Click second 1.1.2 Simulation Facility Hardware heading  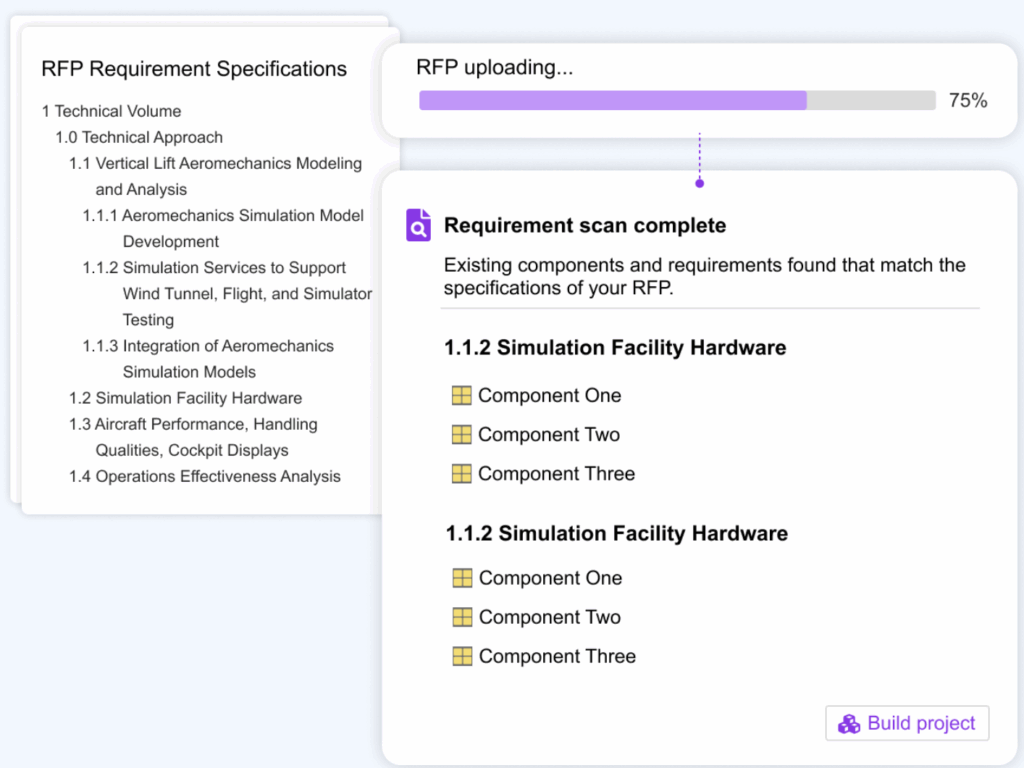point(616,534)
